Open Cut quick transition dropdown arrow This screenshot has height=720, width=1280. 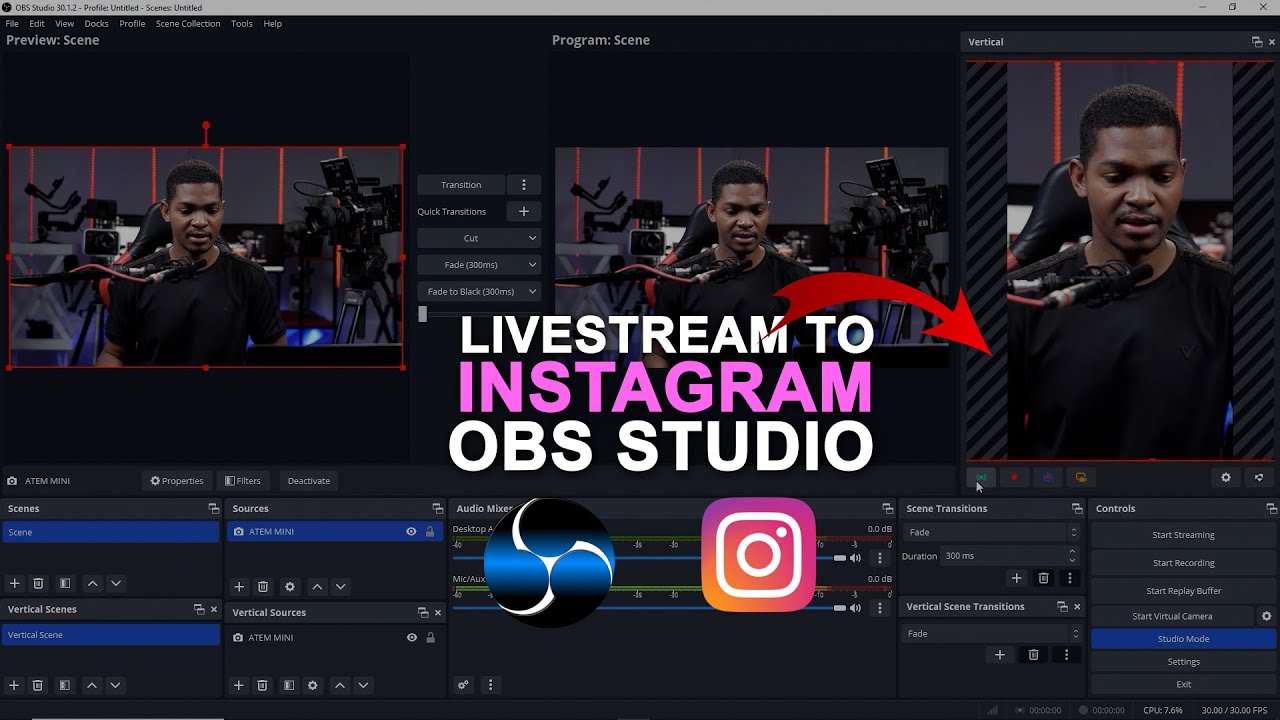(532, 238)
